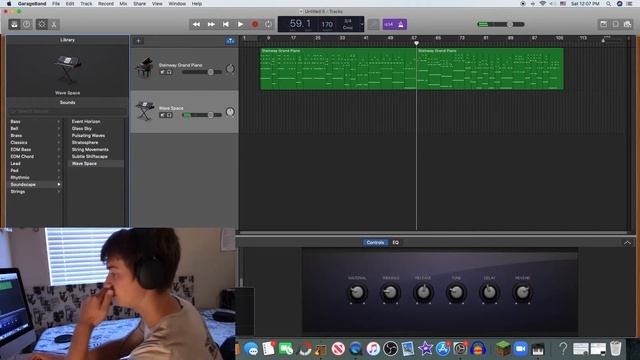Open the Record menu
Viewport: 640px width, 360px height.
[106, 4]
